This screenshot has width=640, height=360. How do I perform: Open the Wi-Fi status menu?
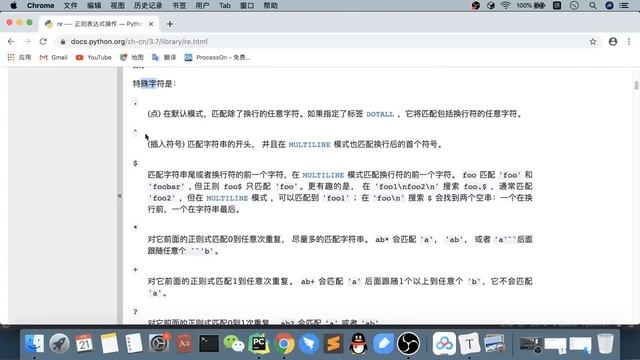[x=506, y=6]
